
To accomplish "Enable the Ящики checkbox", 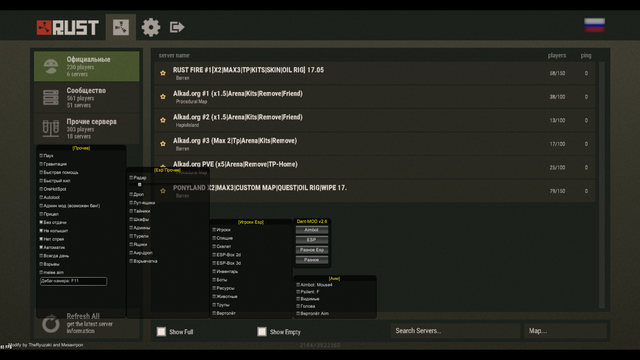I will coord(131,244).
